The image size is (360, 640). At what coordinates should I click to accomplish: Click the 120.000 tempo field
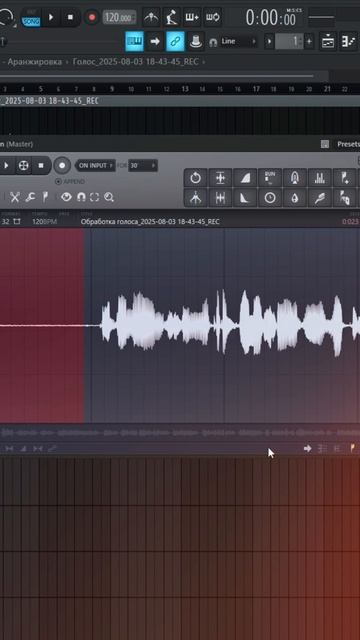(120, 18)
